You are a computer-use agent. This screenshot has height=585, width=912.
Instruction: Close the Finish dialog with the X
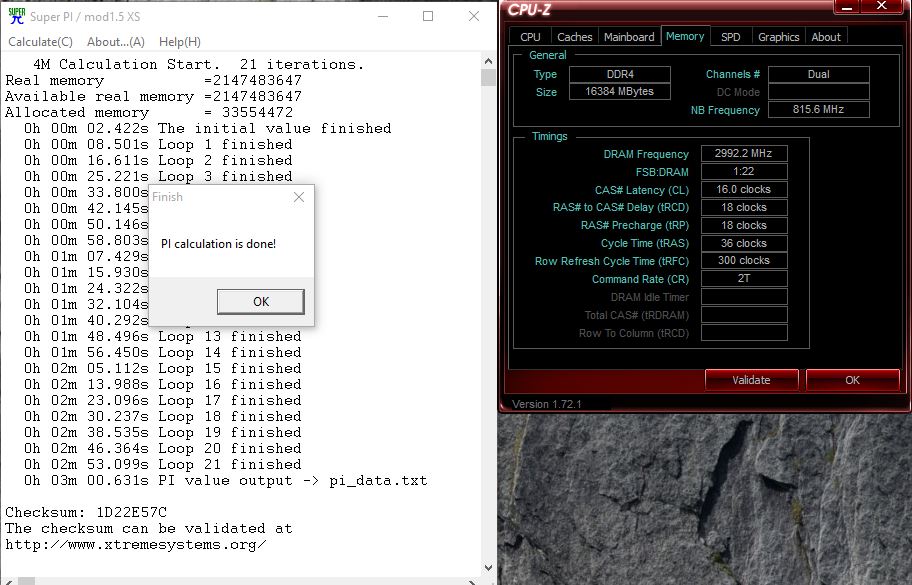click(299, 197)
